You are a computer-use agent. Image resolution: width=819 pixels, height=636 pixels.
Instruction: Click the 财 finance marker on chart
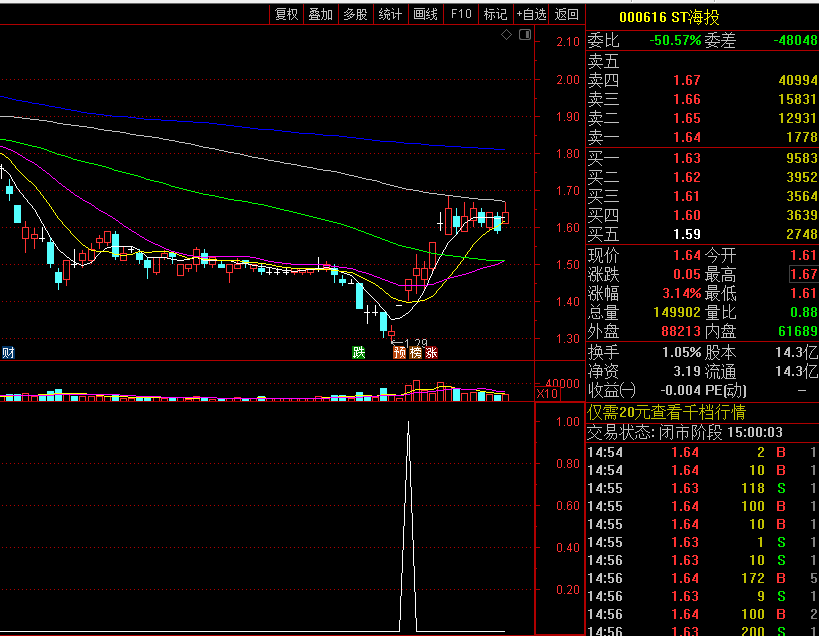click(x=8, y=353)
